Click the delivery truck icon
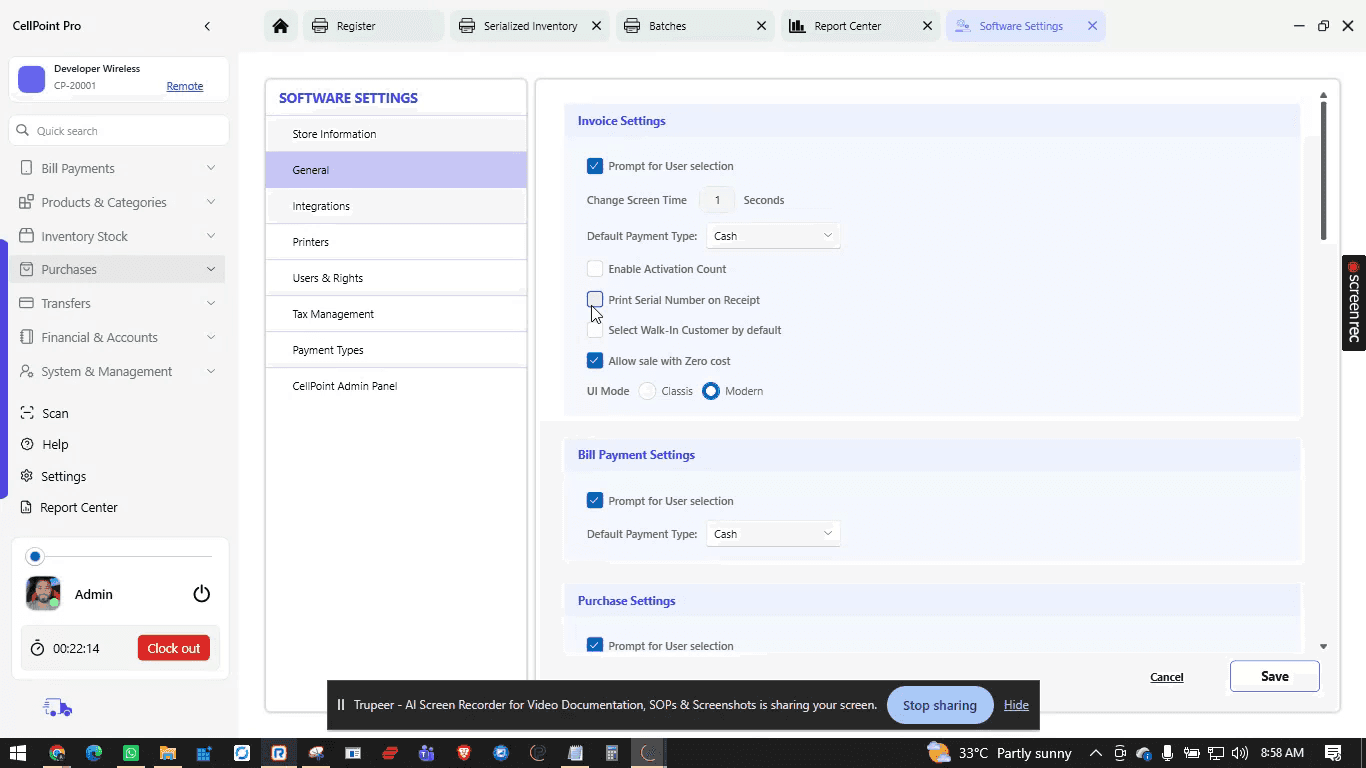 (58, 708)
